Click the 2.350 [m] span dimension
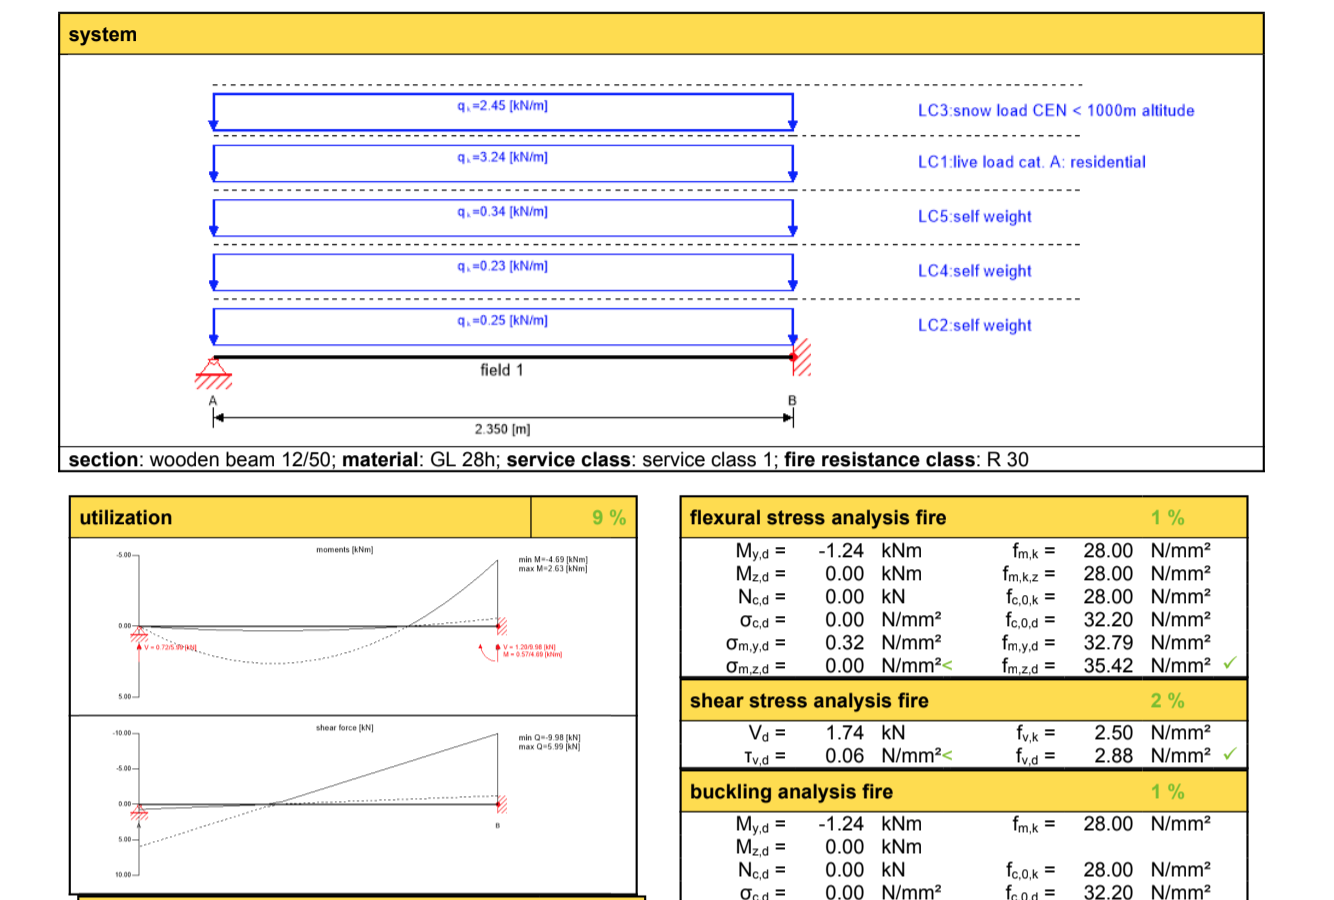This screenshot has width=1334, height=900. point(502,429)
